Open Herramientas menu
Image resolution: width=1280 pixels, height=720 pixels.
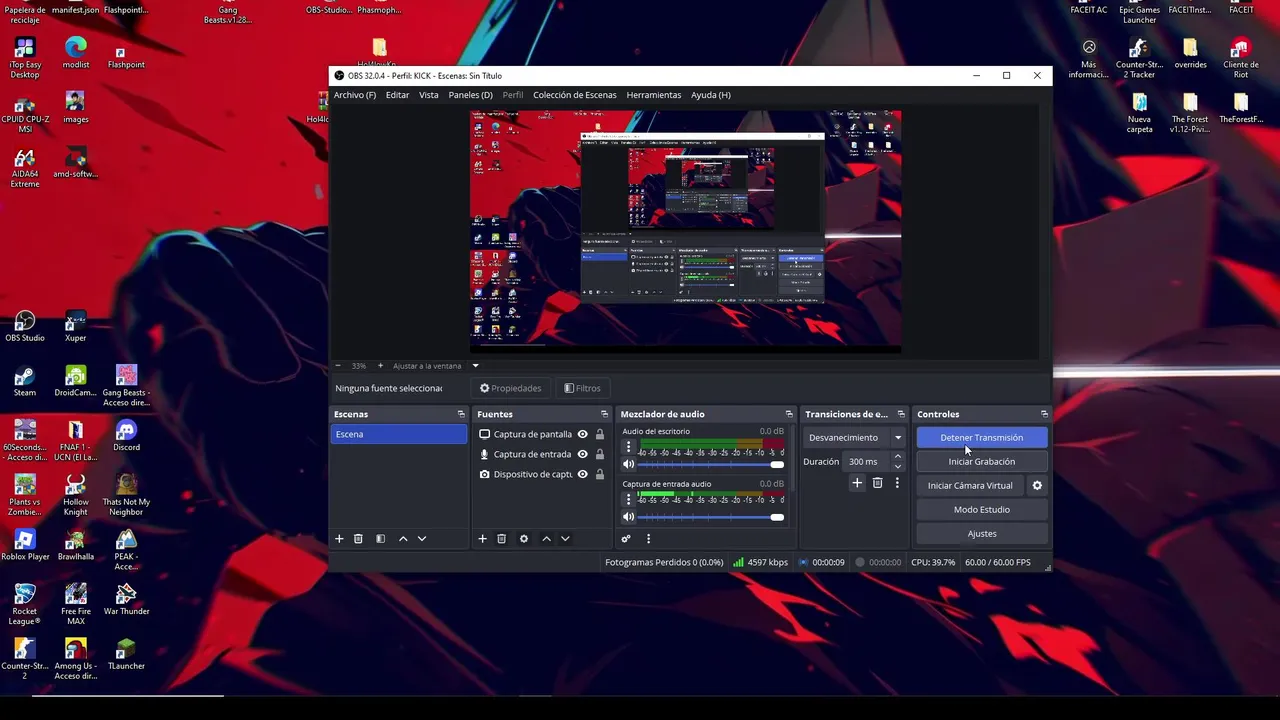coord(654,95)
